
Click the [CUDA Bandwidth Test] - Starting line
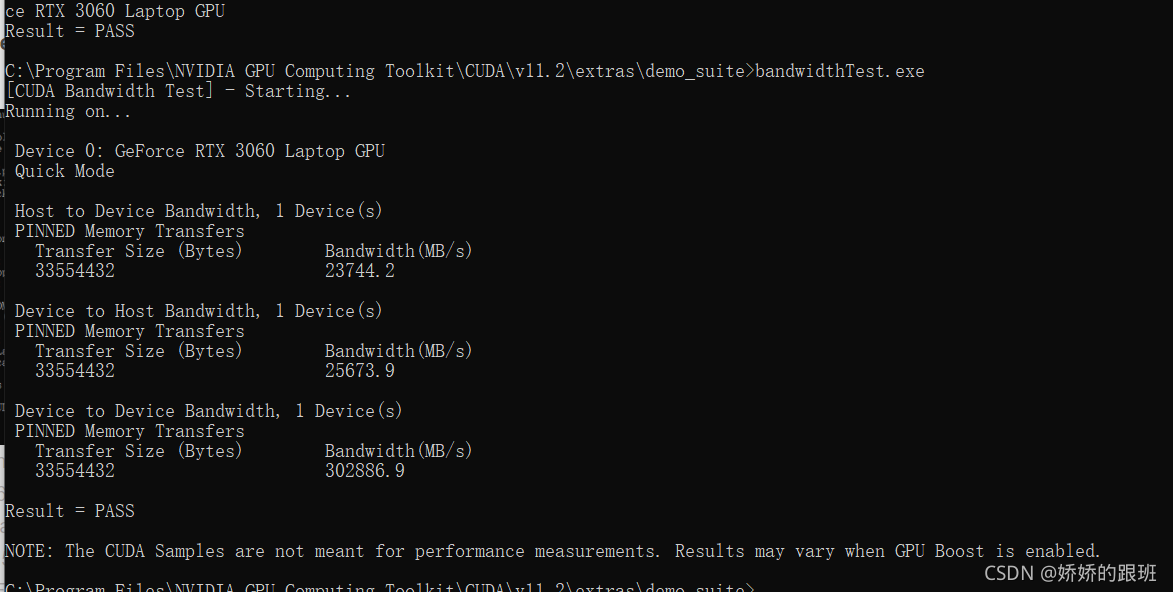[x=178, y=91]
